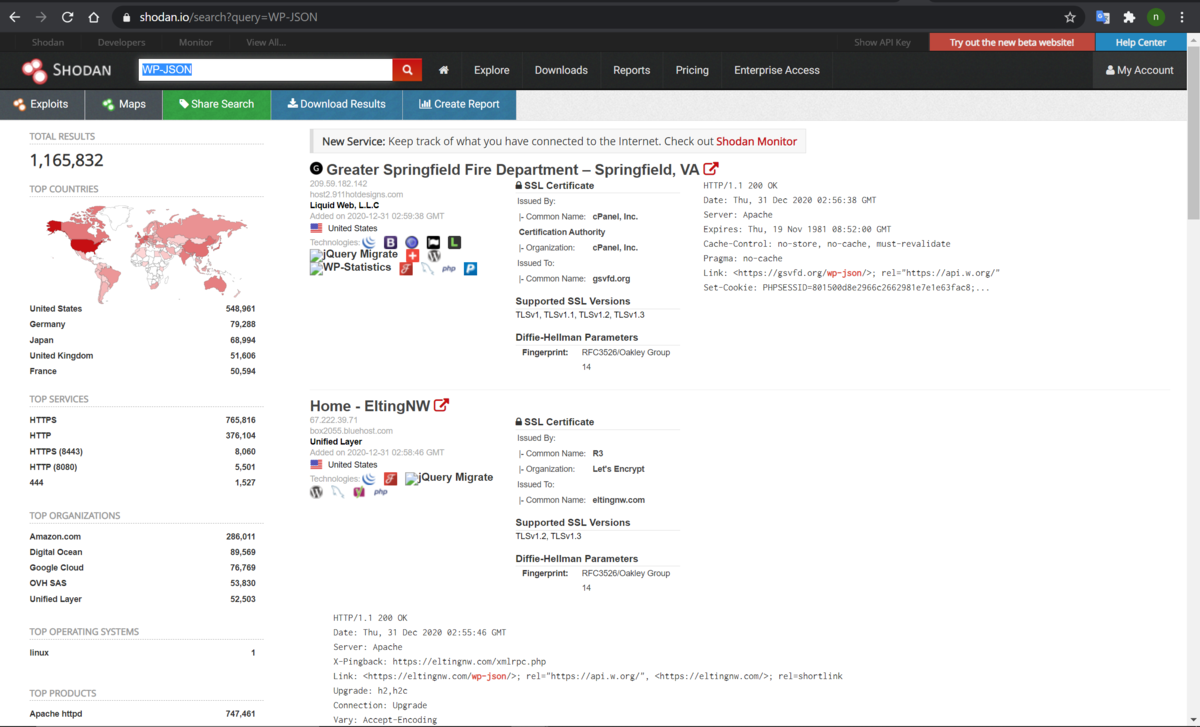Click the browser home button

pos(93,17)
